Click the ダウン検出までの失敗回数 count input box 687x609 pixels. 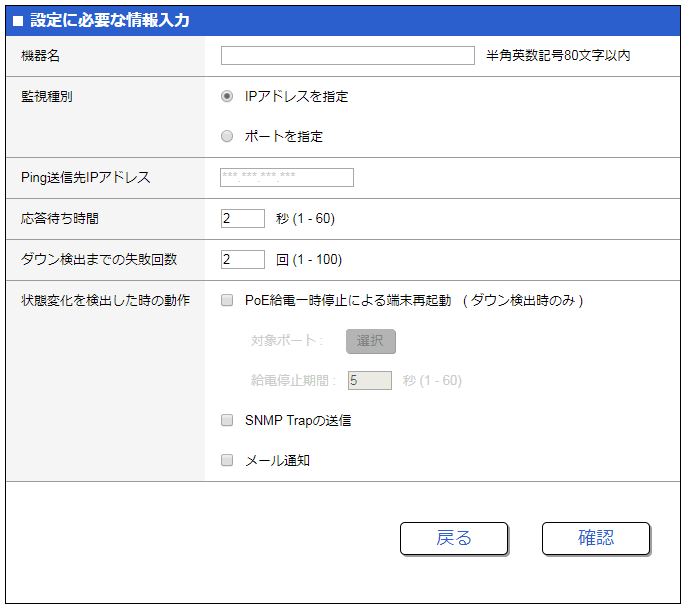243,260
